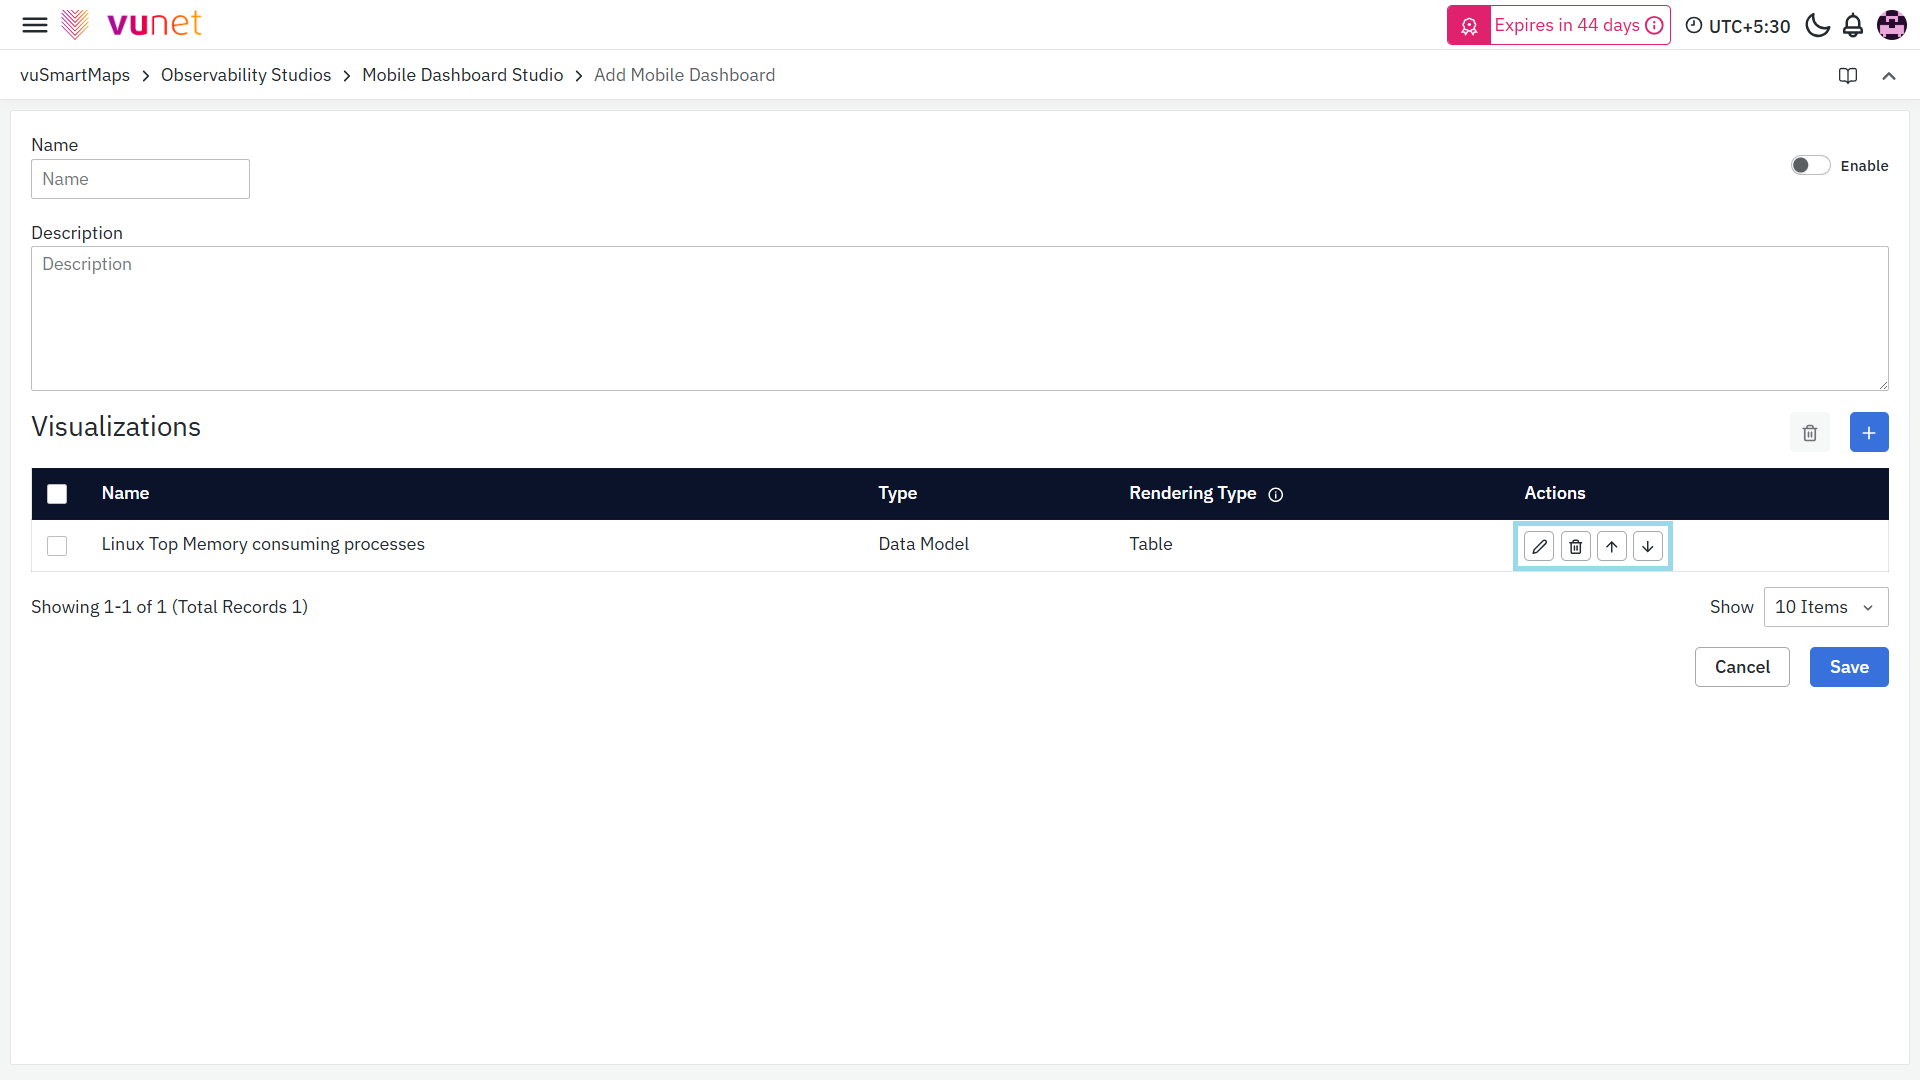This screenshot has height=1080, width=1920.
Task: Select the Linux Top Memory consuming processes checkbox
Action: click(x=57, y=546)
